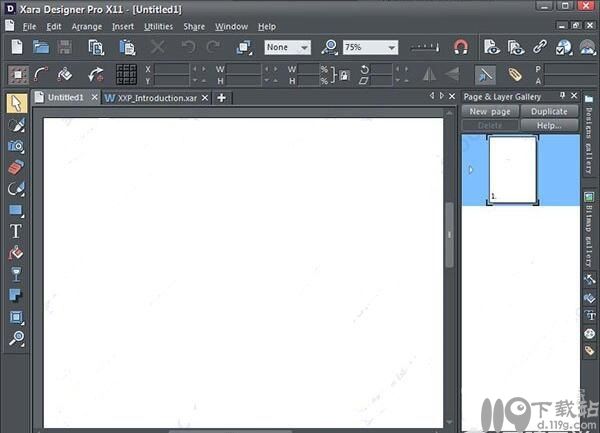Click the arrange objects stacking icon
The image size is (600, 433).
(244, 47)
